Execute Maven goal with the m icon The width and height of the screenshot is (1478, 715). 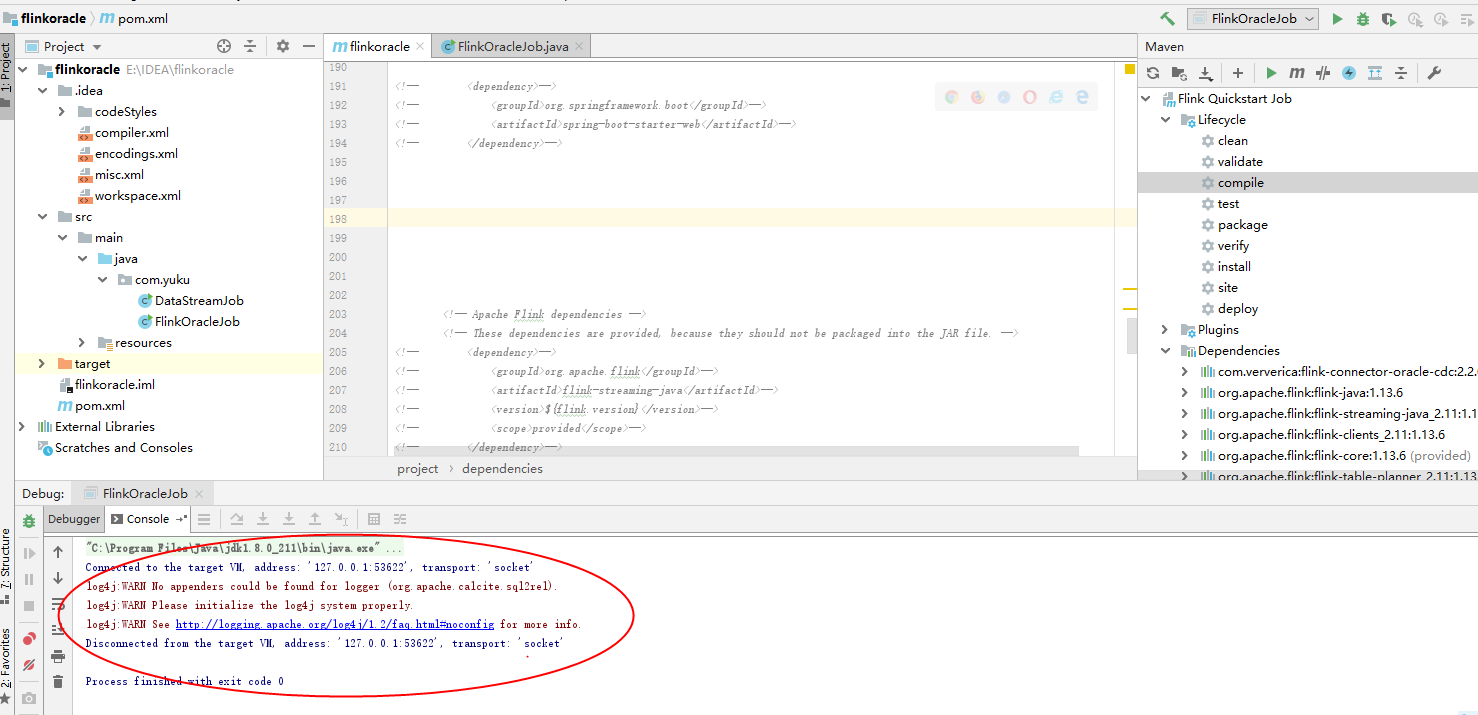point(1297,73)
